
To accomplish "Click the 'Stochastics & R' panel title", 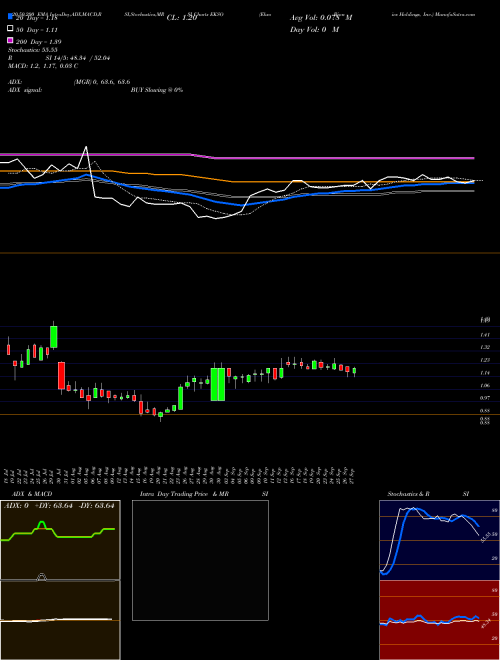I will click(408, 494).
